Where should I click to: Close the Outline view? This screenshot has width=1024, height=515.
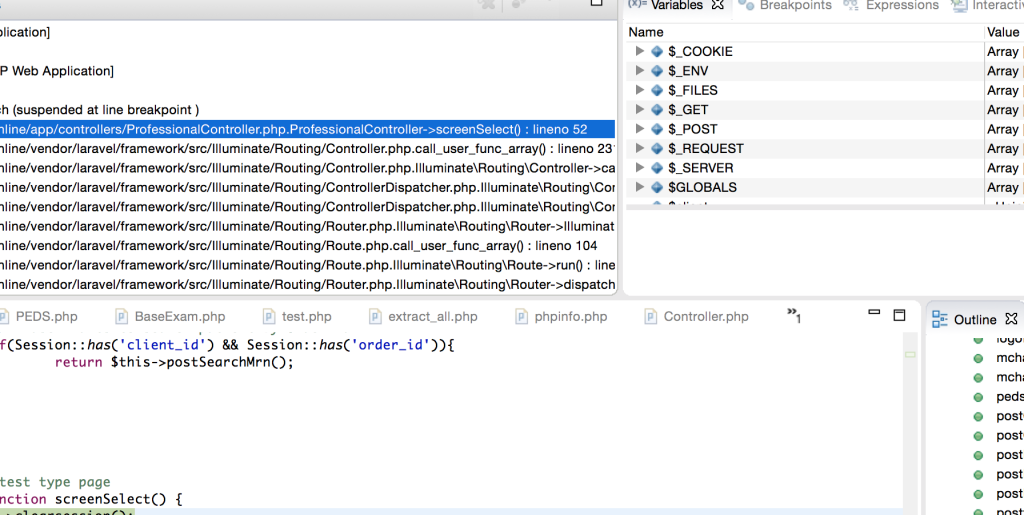(1011, 319)
